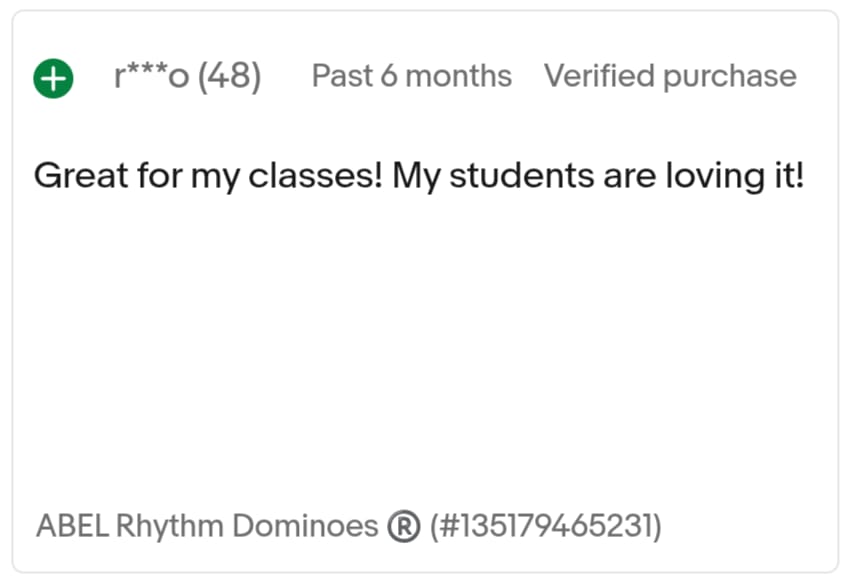Click the feedback score (48)
The width and height of the screenshot is (851, 585).
coord(229,76)
